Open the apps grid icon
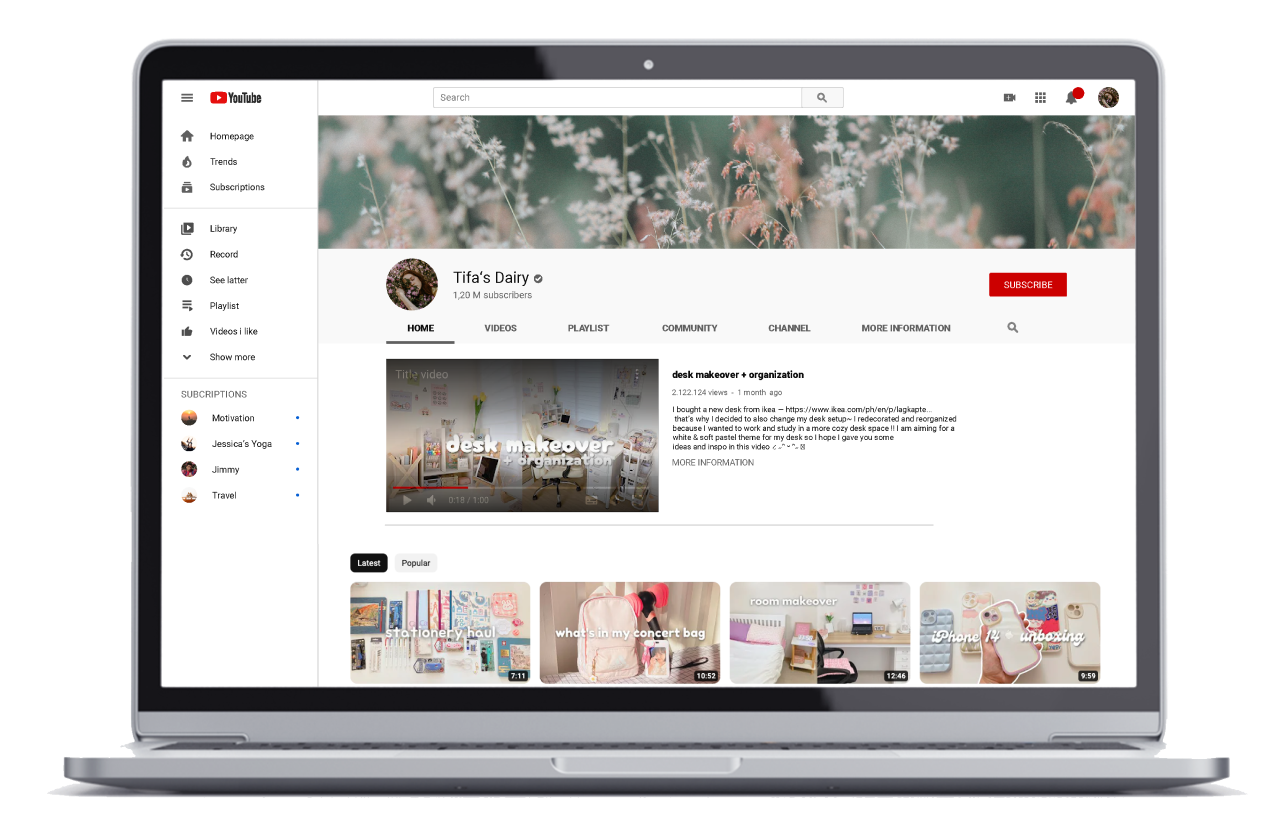 coord(1040,98)
